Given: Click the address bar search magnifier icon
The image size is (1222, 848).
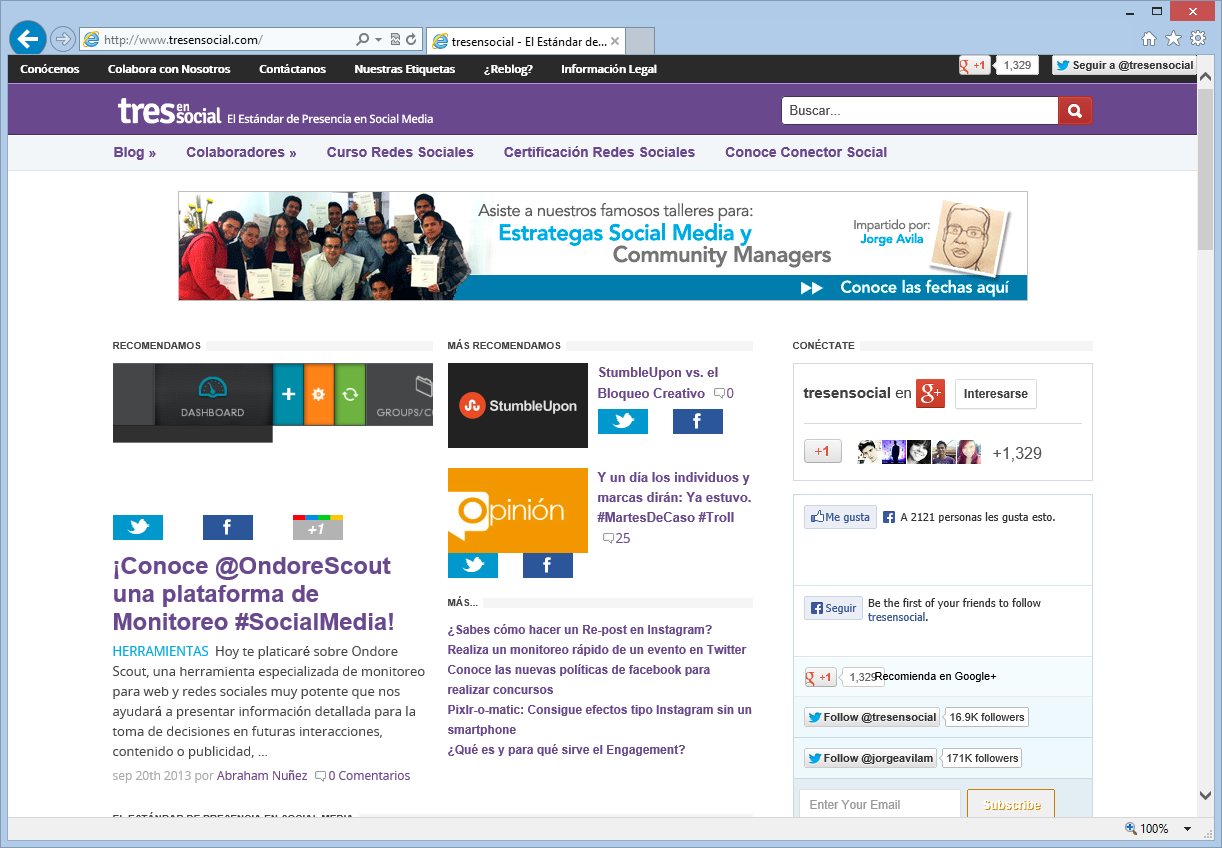Looking at the screenshot, I should 363,40.
